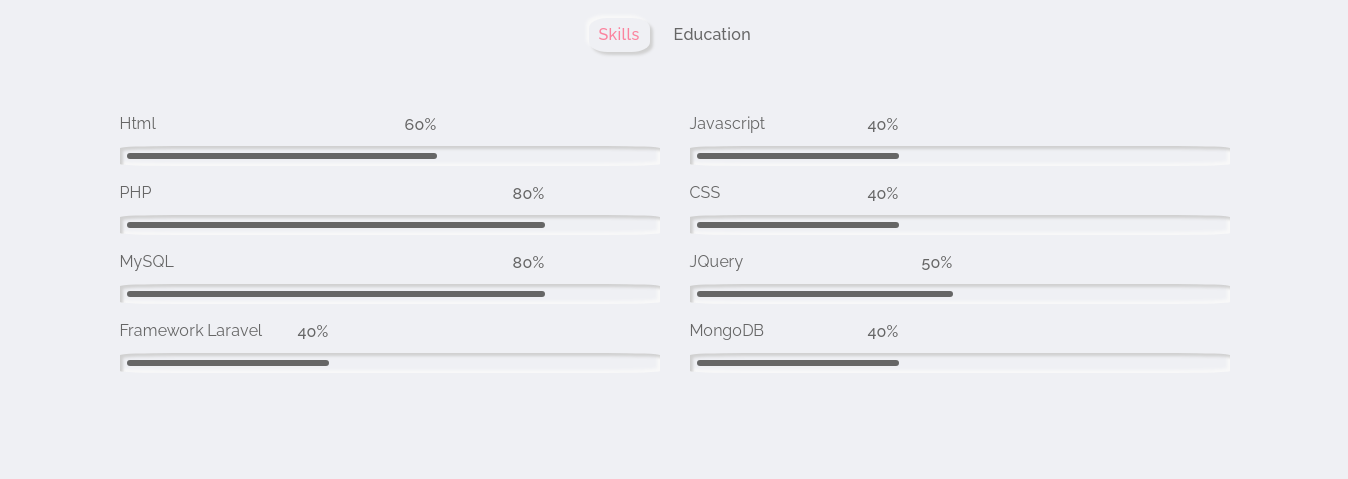Screen dimensions: 1348x479
Task: Click the Javascript skill label
Action: [x=727, y=124]
